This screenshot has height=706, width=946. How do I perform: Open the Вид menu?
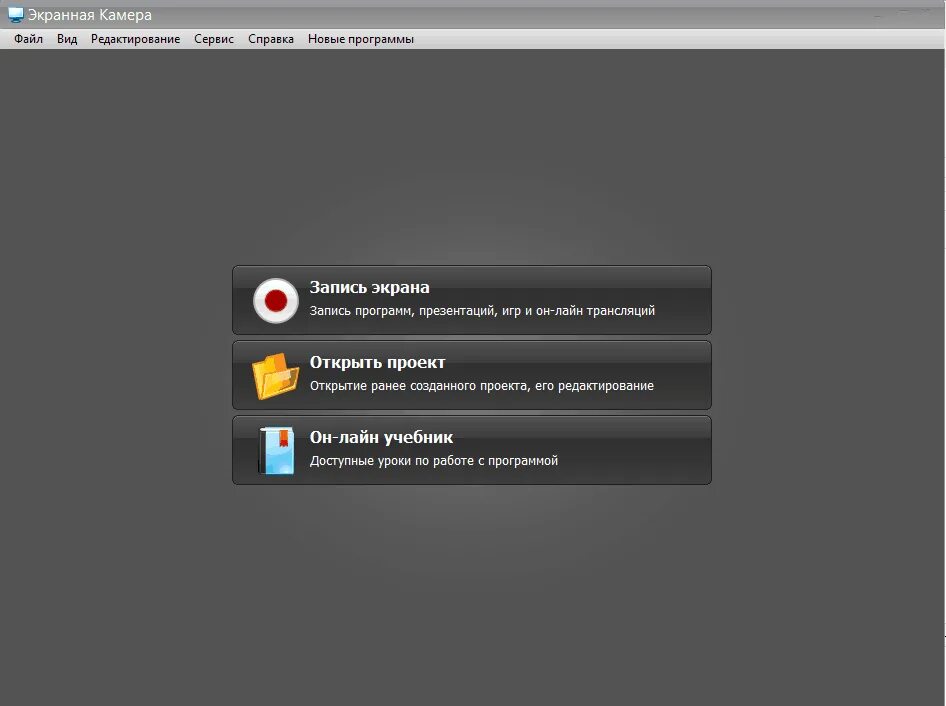pos(67,39)
